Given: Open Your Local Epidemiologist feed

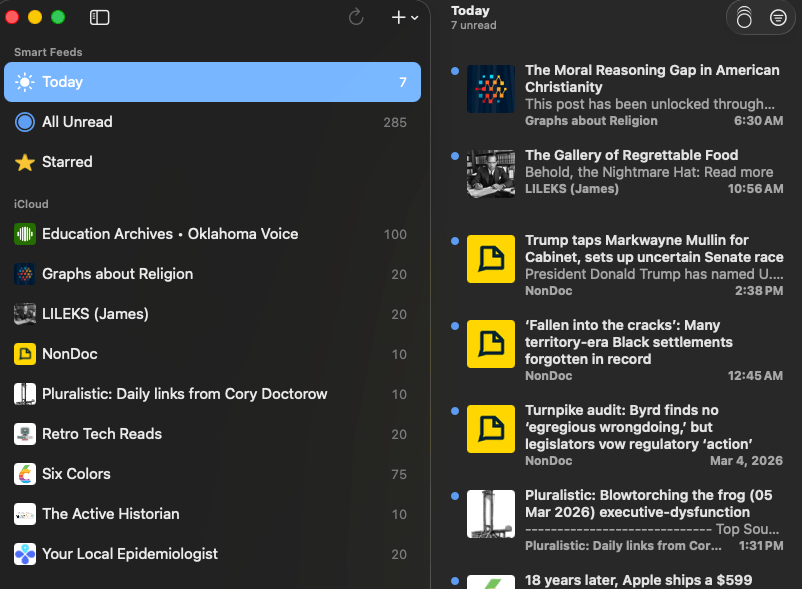Looking at the screenshot, I should pyautogui.click(x=130, y=554).
